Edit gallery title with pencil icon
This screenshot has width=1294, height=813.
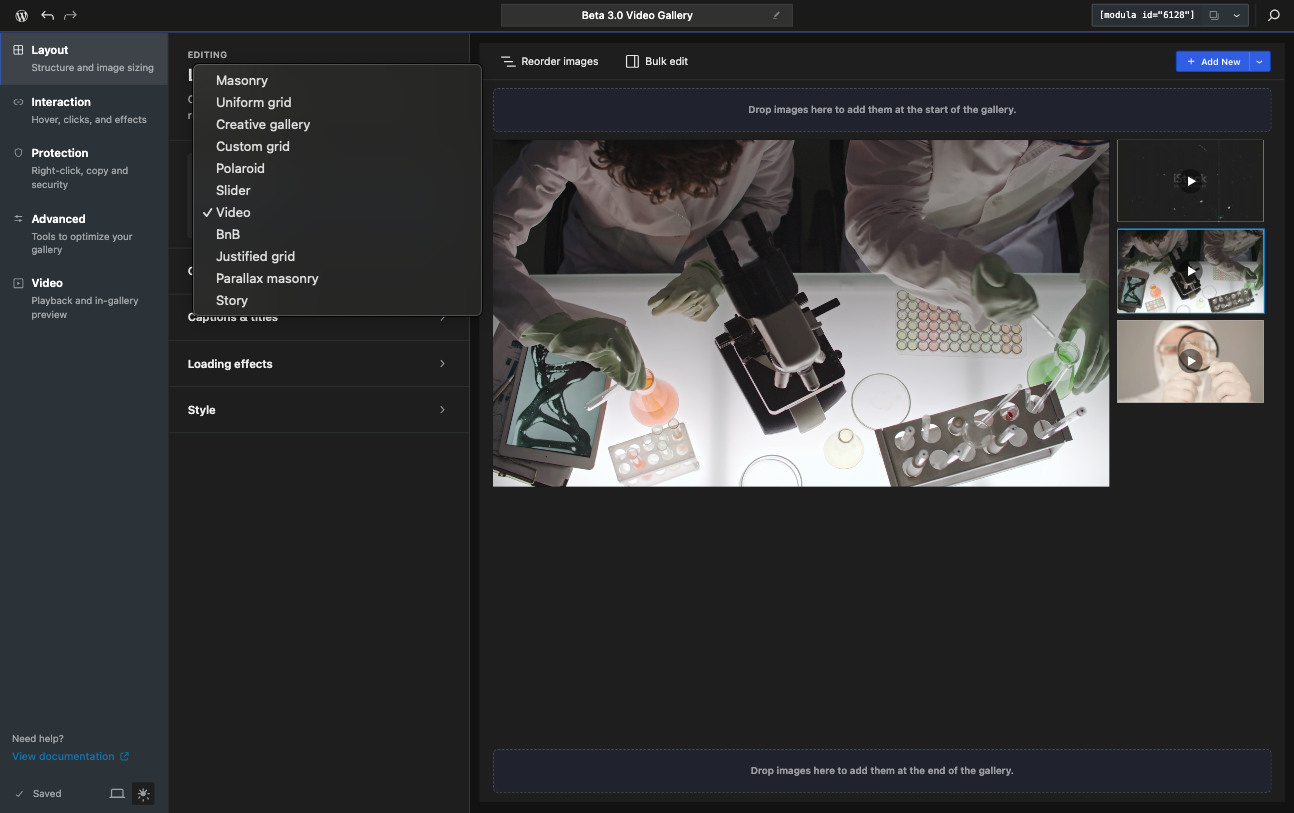click(x=776, y=16)
